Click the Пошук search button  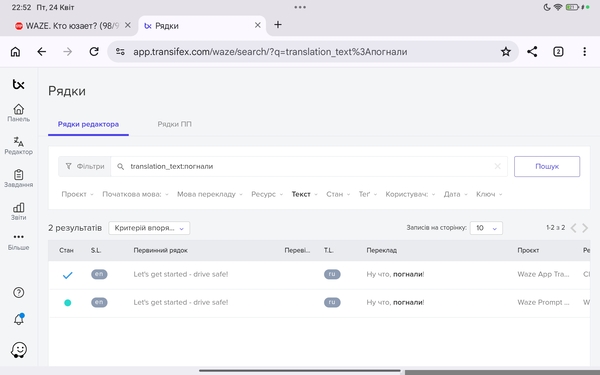click(547, 166)
